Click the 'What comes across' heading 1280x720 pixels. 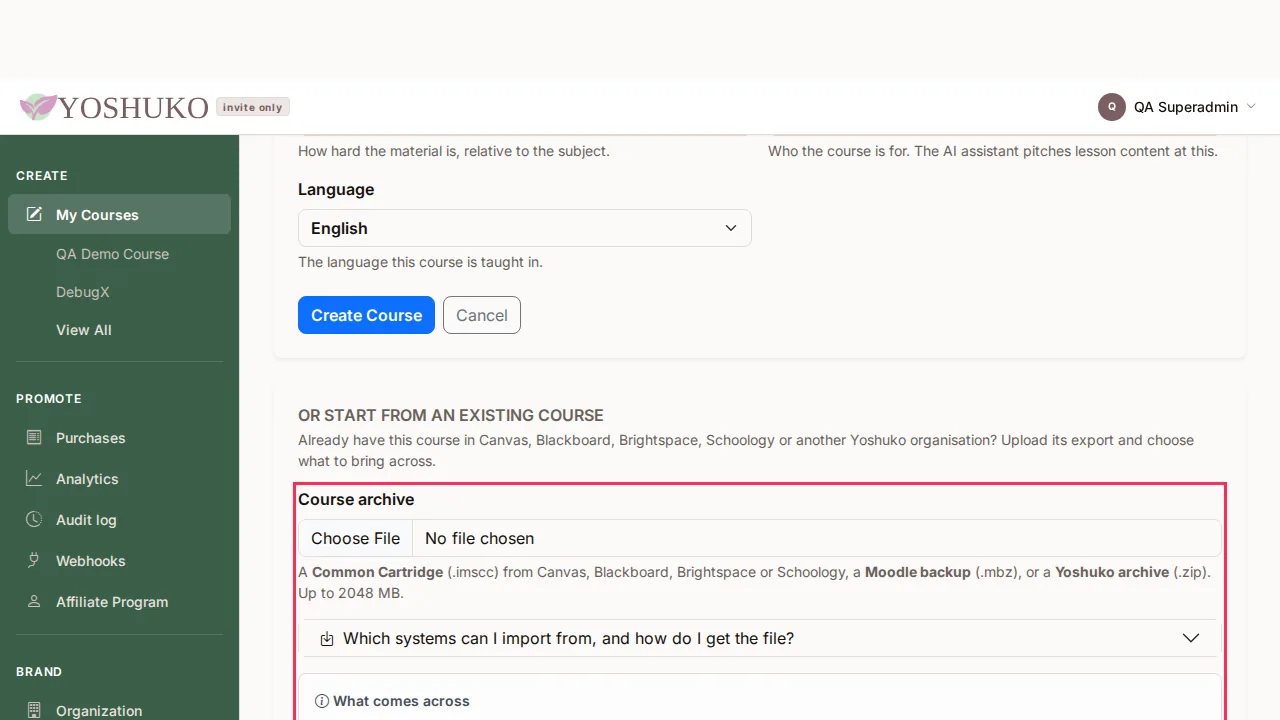click(401, 701)
